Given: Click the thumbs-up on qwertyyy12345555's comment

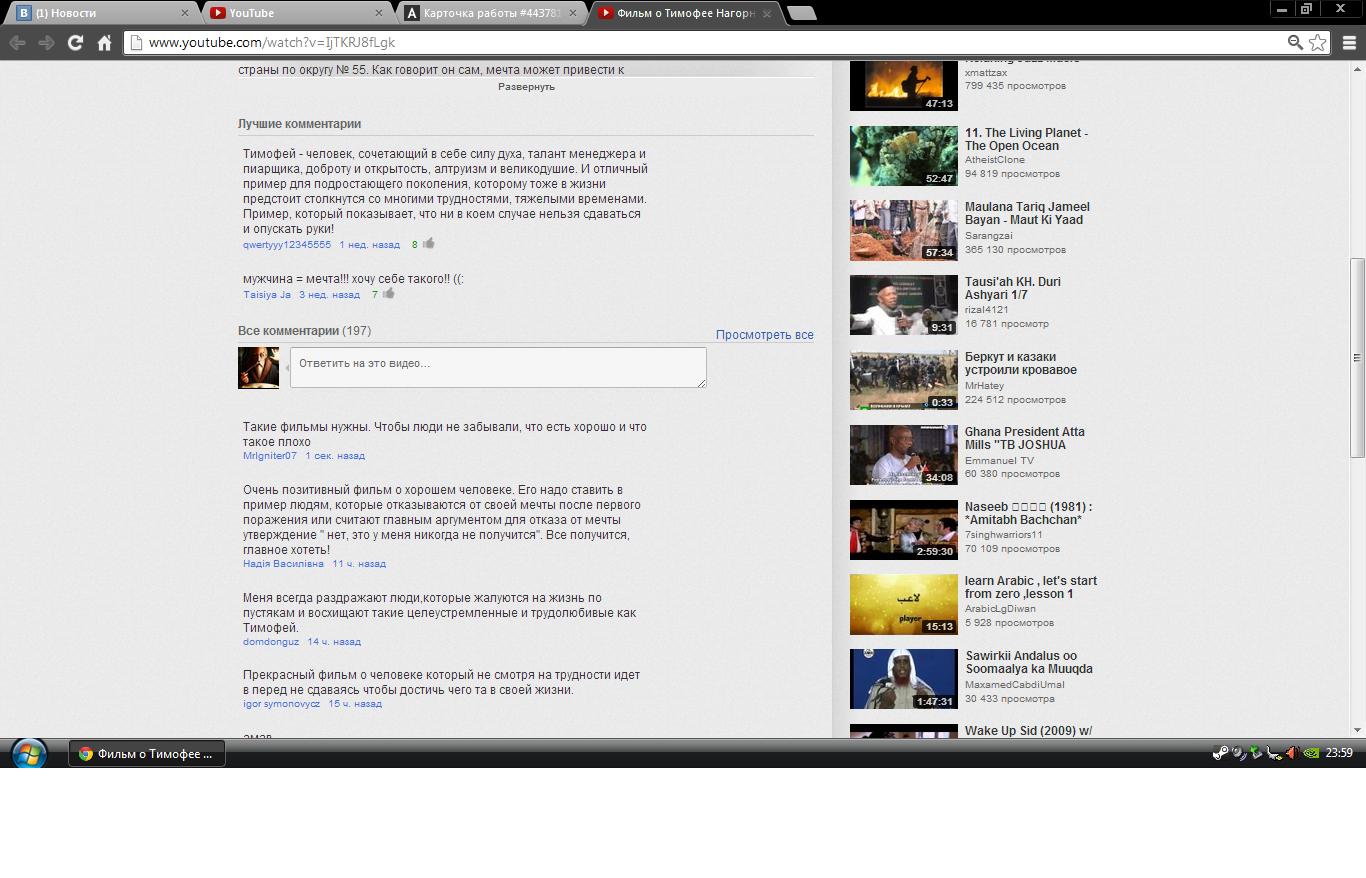Looking at the screenshot, I should click(x=428, y=243).
